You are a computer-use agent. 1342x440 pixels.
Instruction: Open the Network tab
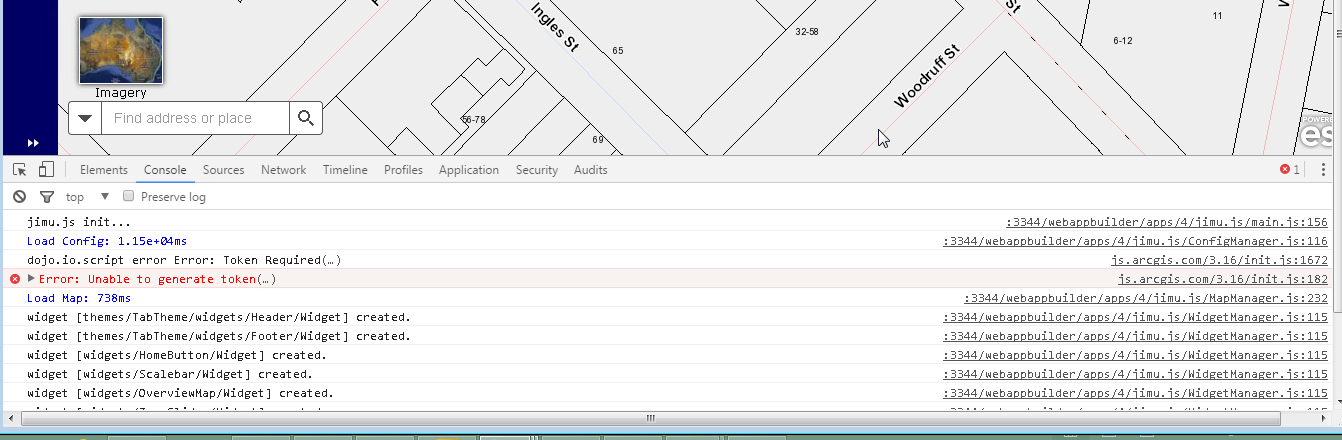point(284,170)
